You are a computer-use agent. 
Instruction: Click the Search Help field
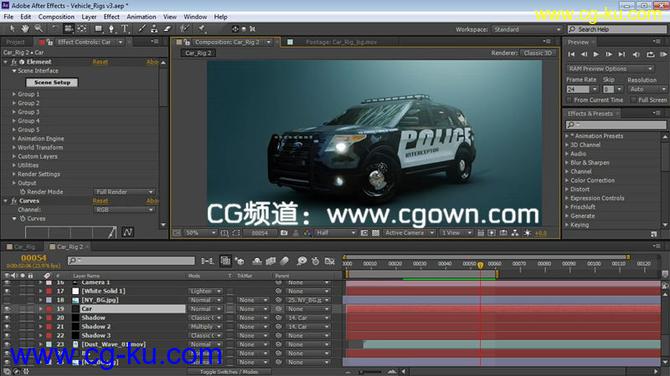click(617, 29)
